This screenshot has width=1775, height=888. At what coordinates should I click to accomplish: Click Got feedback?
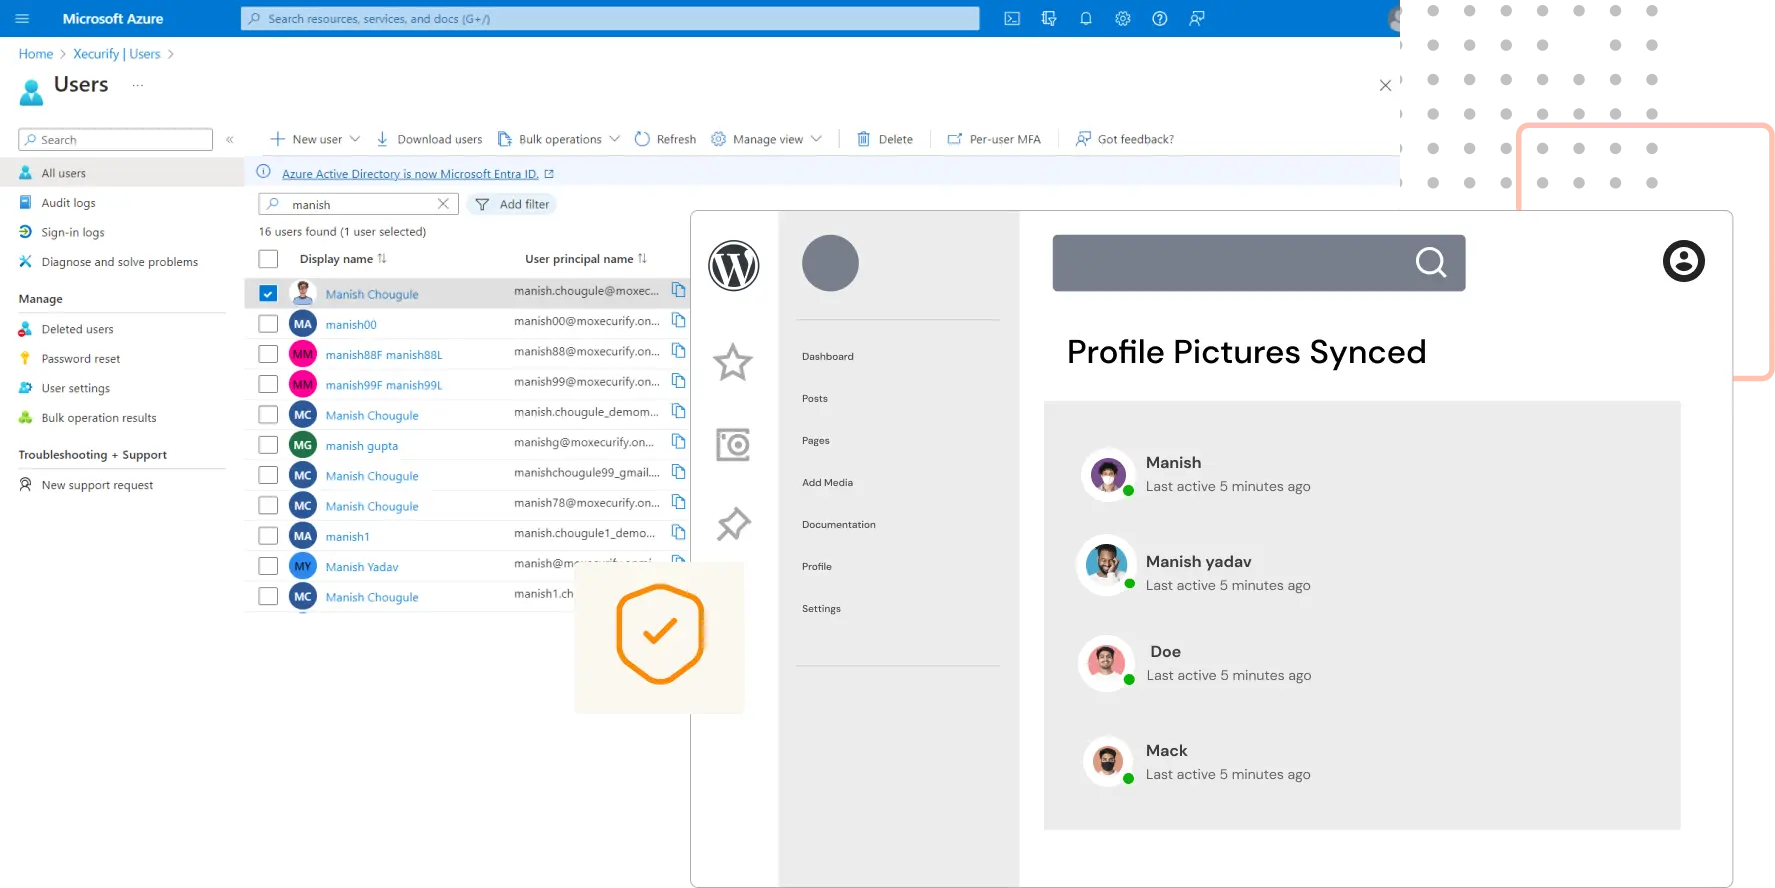click(1125, 139)
